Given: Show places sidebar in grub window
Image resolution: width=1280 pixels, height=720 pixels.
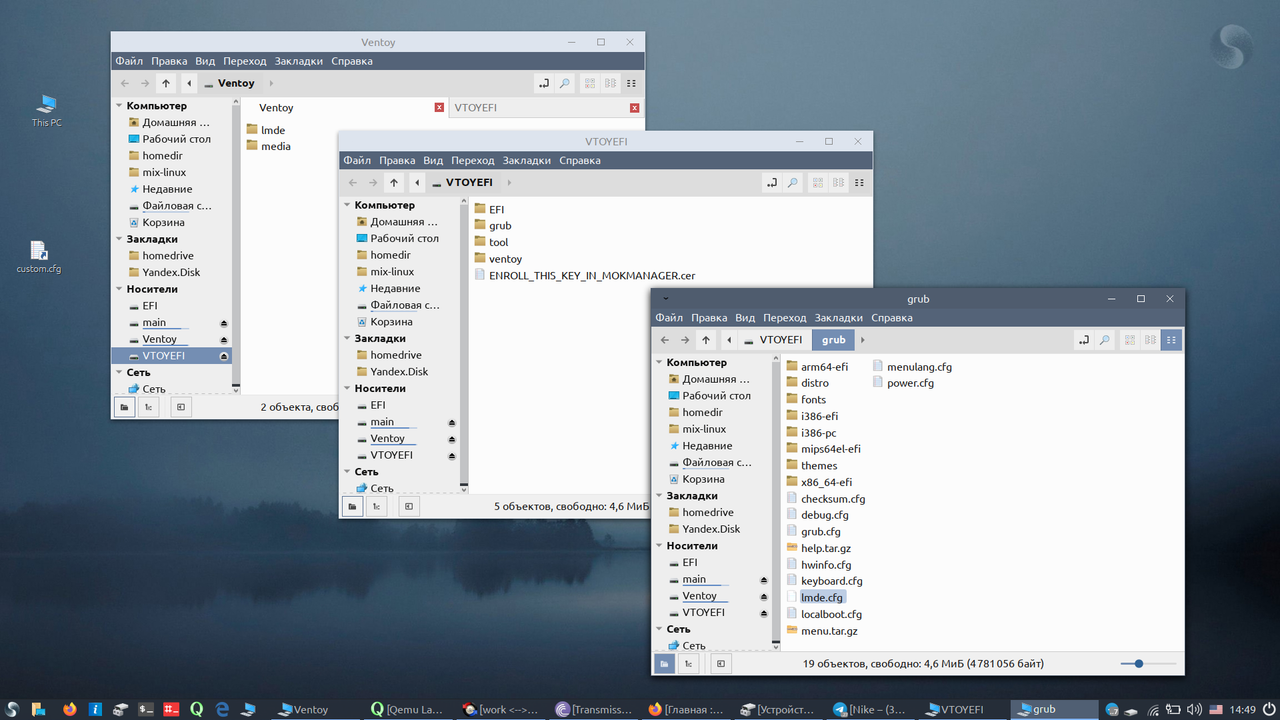Looking at the screenshot, I should point(665,663).
